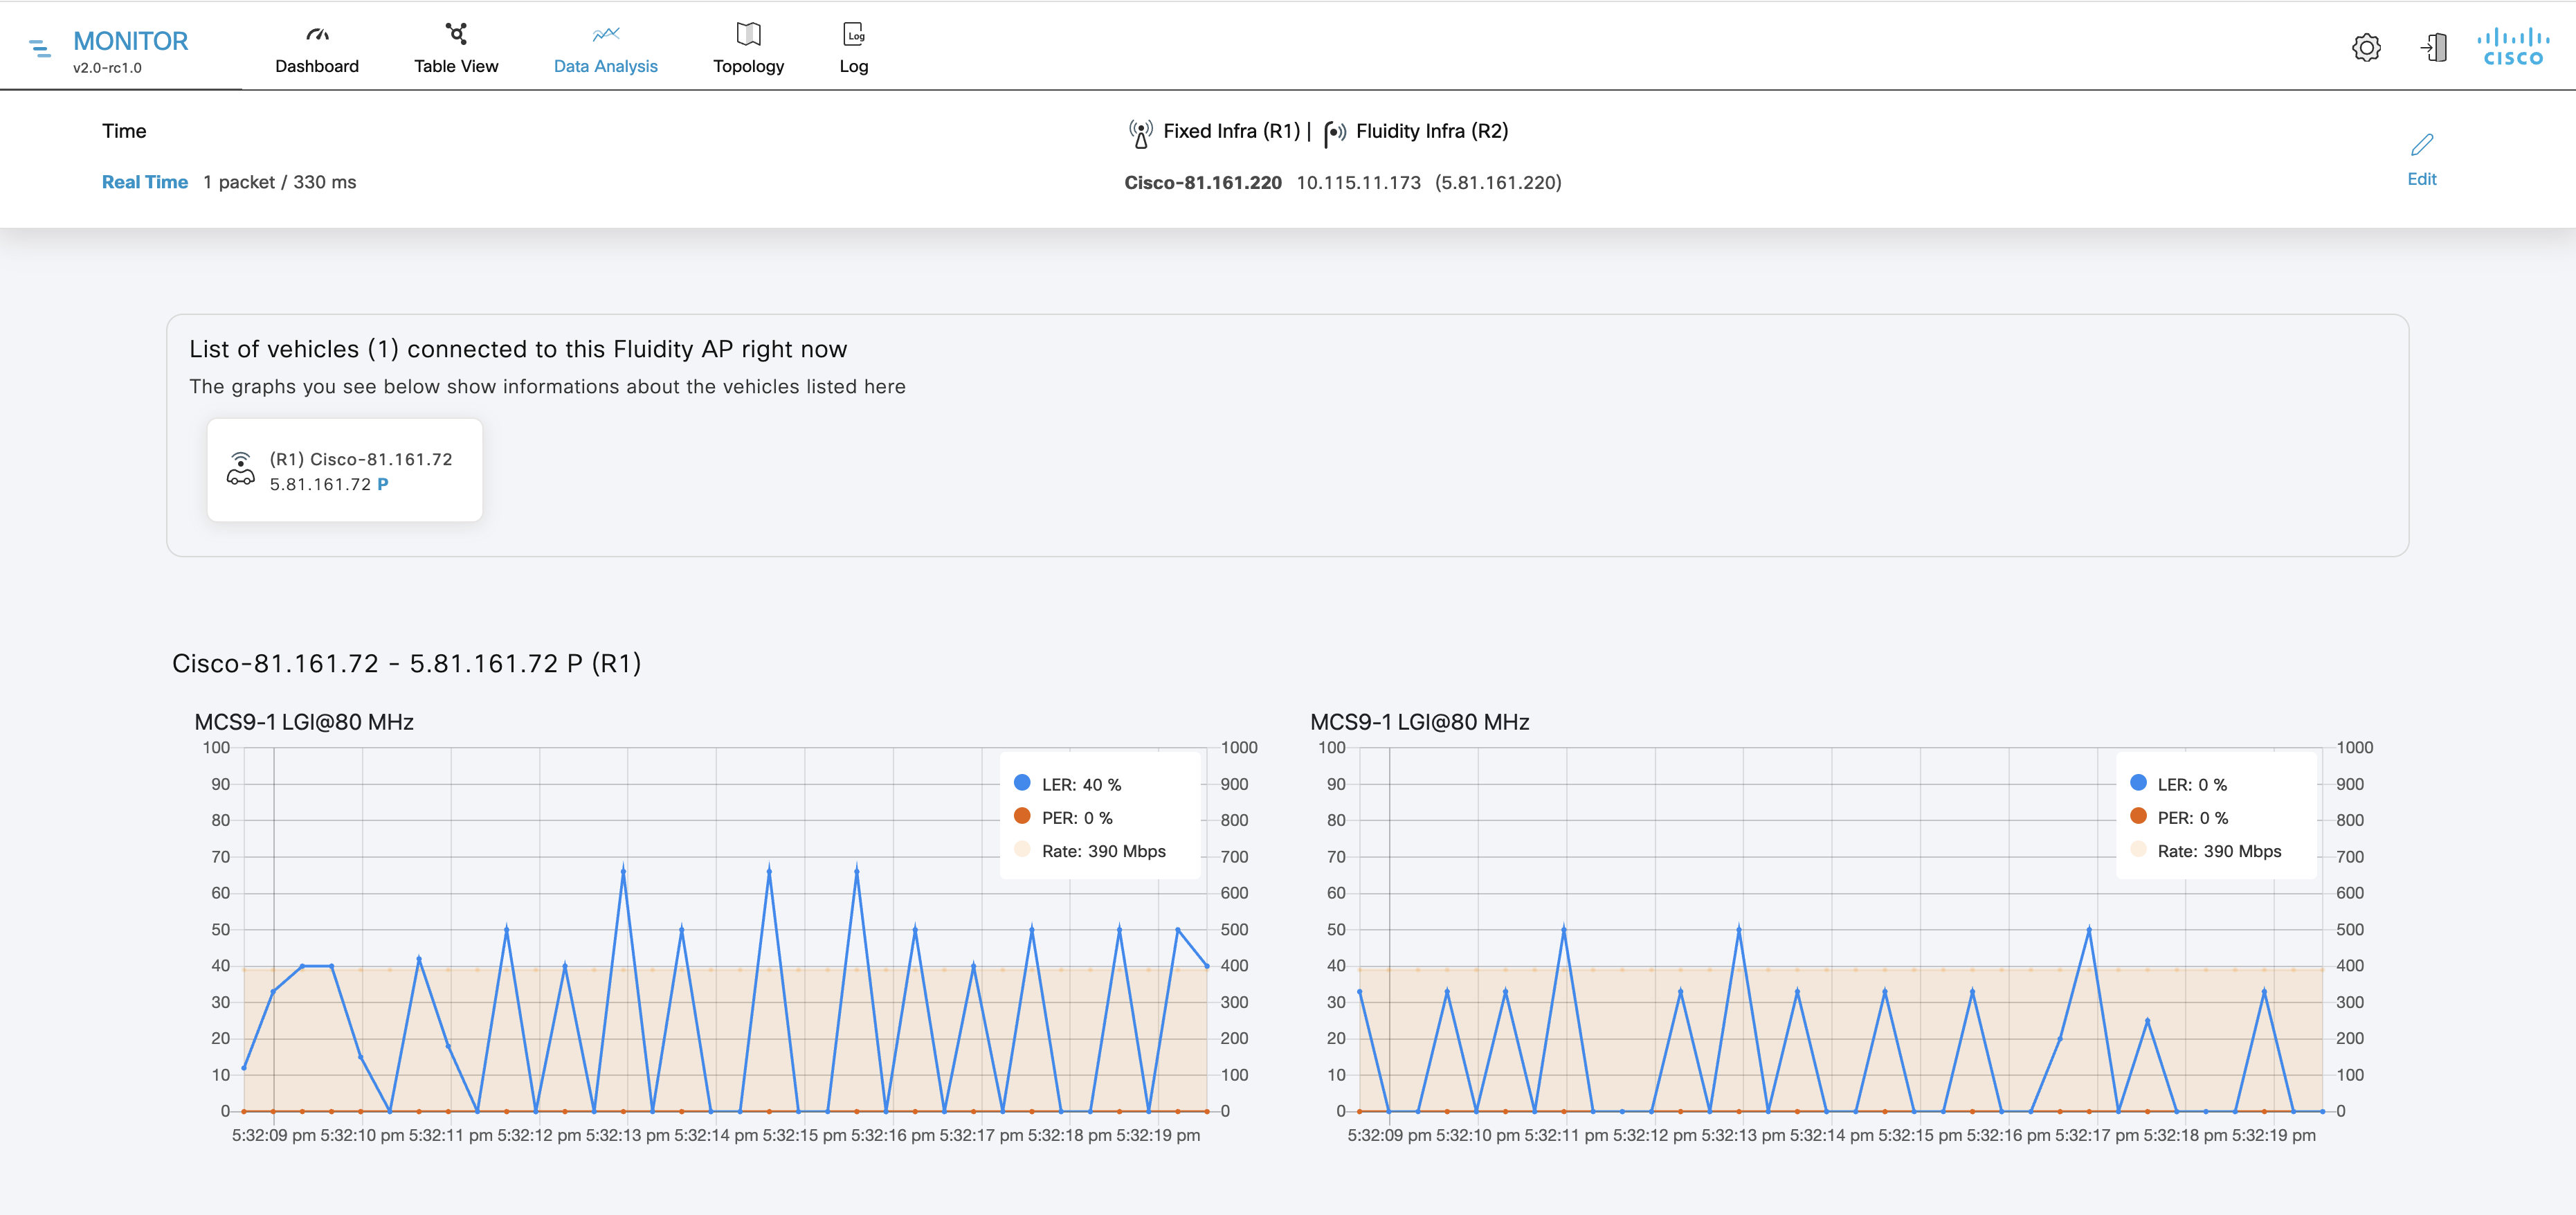Click the Cisco-81.161.220 device name
The height and width of the screenshot is (1215, 2576).
[x=1203, y=182]
